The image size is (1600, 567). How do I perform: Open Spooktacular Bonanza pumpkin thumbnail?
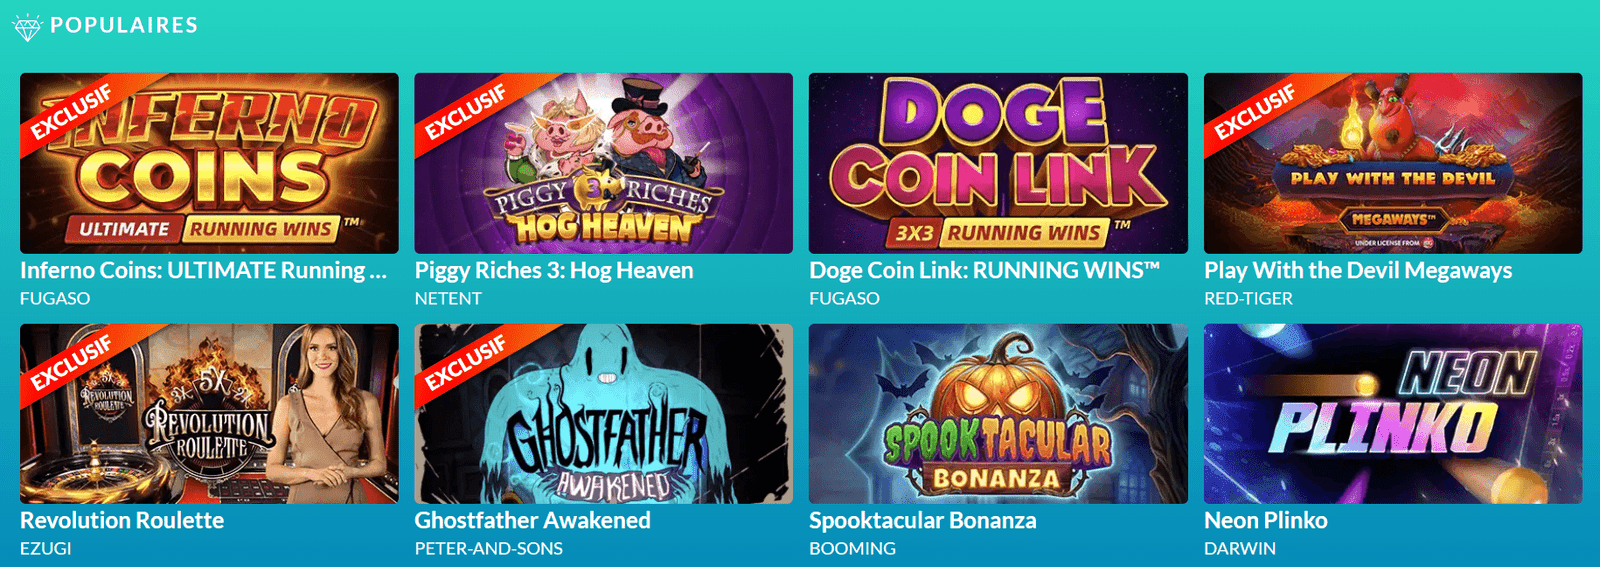click(998, 413)
